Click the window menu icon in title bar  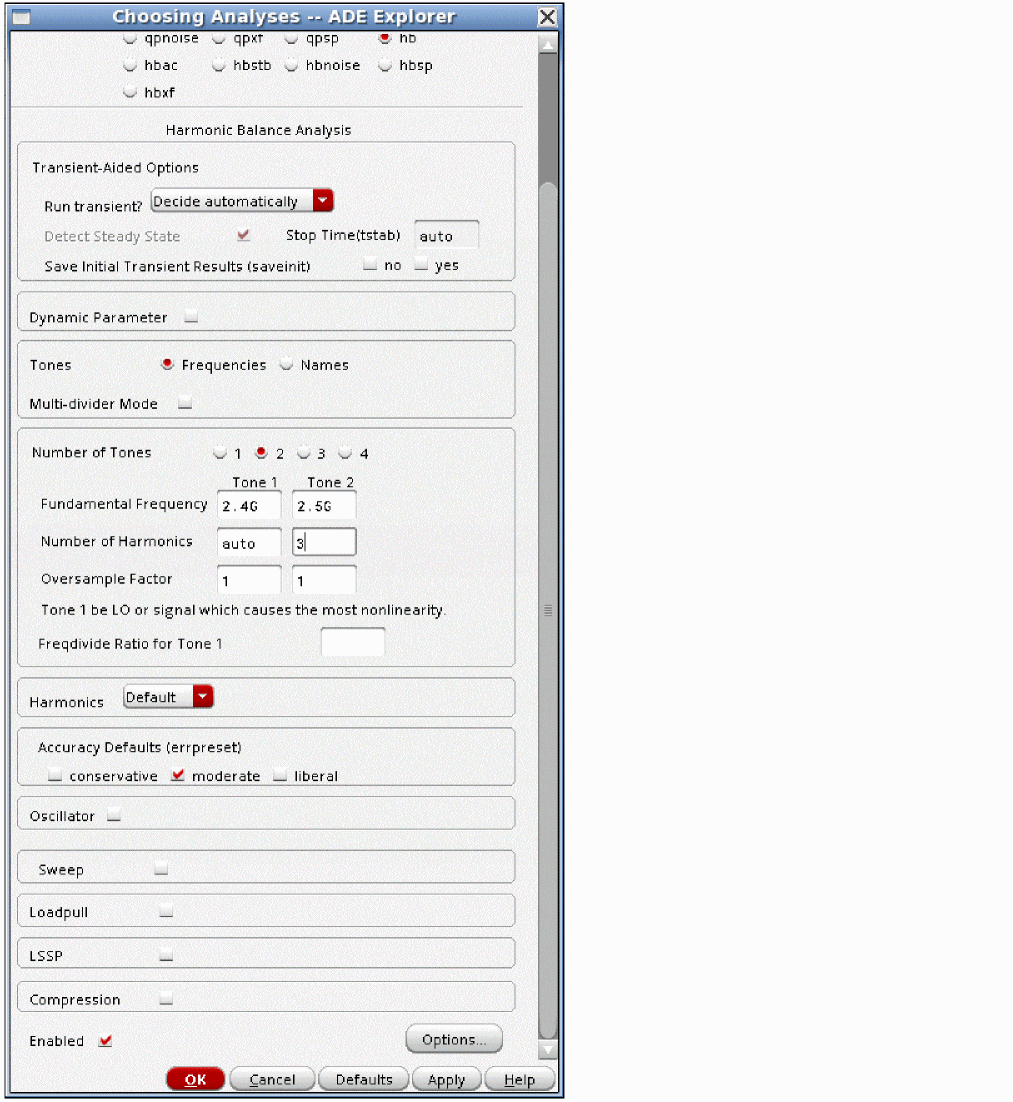tap(22, 16)
